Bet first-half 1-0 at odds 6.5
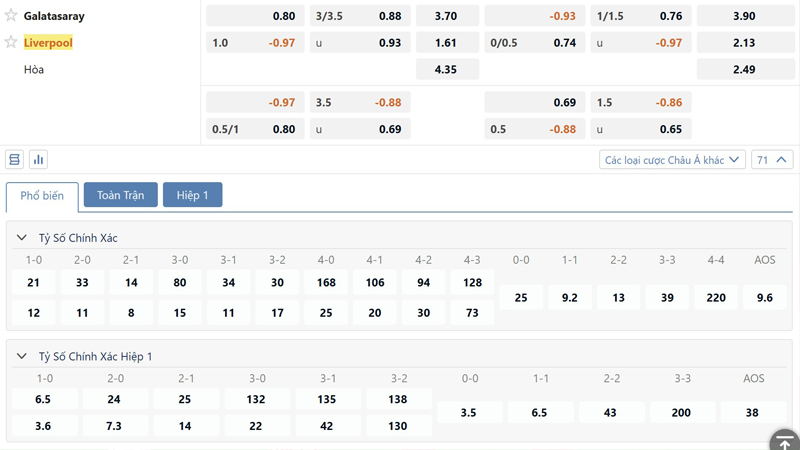 [44, 399]
